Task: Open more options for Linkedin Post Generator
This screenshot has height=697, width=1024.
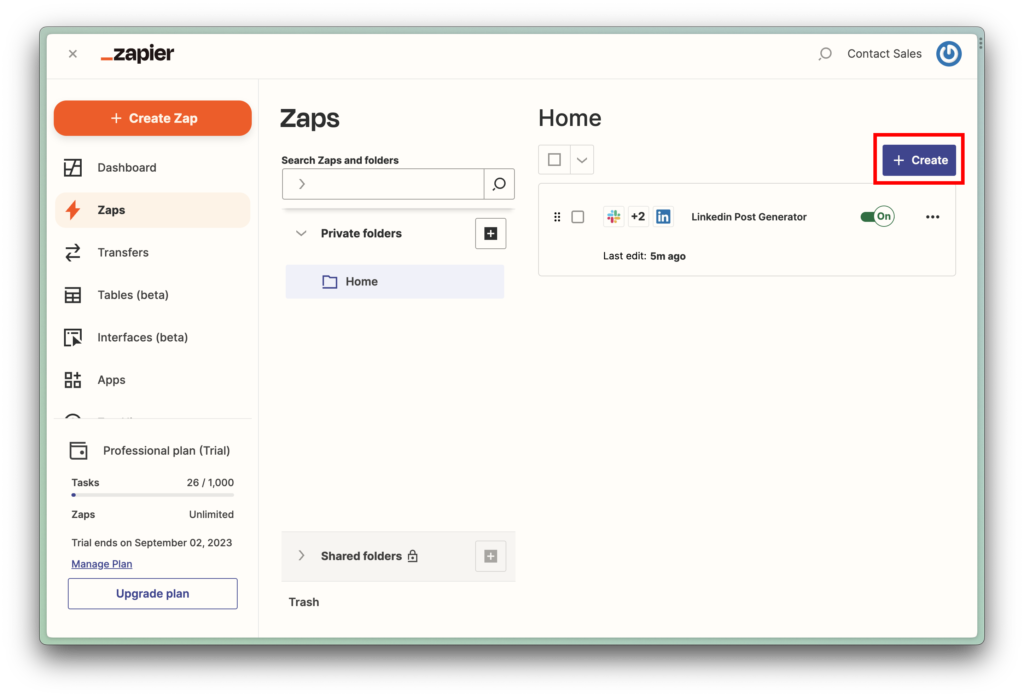Action: tap(933, 217)
